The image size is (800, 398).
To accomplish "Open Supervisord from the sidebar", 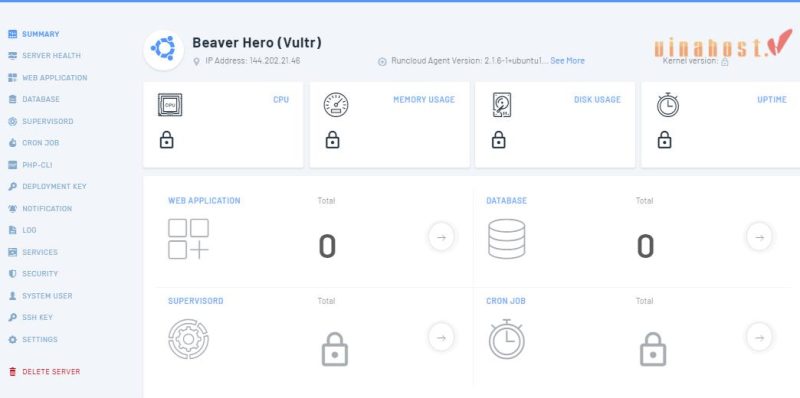I will click(x=41, y=121).
